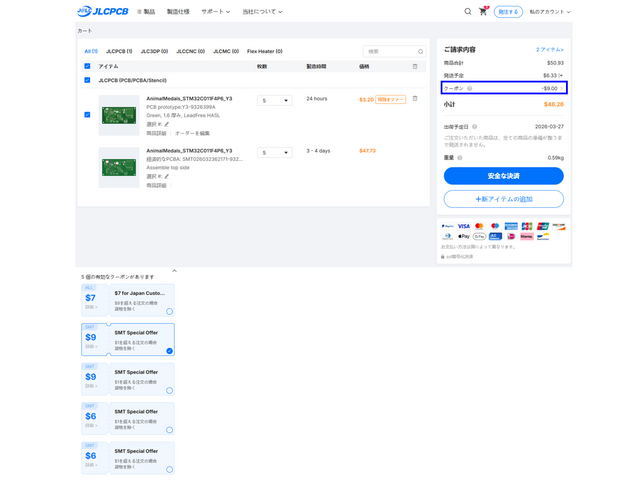Click the UnionPay payment icon

click(543, 226)
